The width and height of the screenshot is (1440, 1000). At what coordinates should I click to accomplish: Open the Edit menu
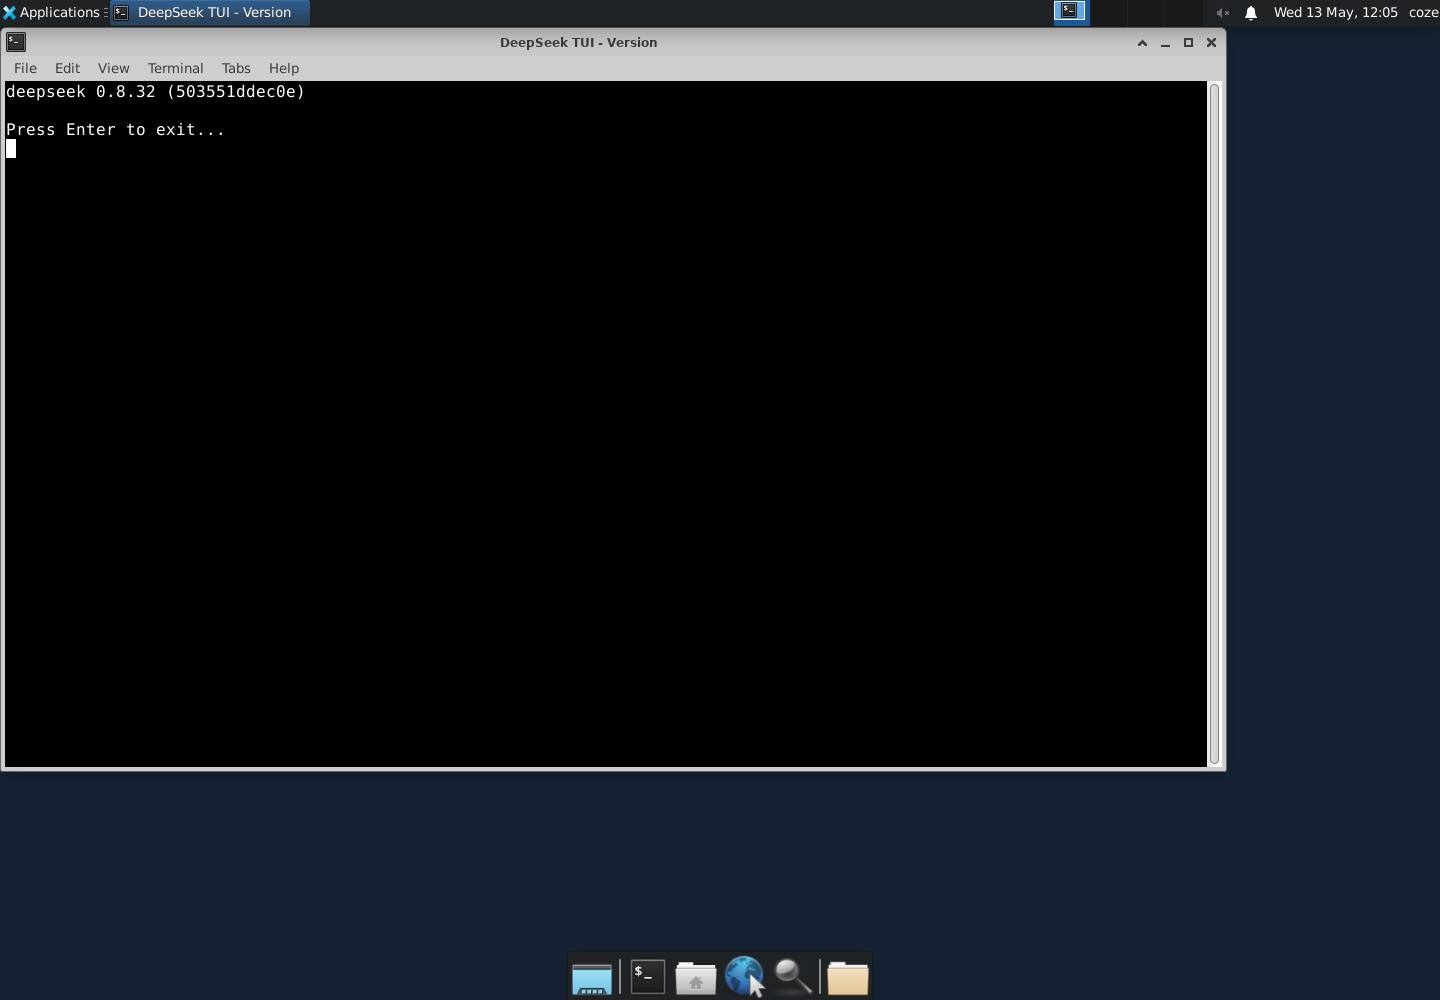[67, 68]
